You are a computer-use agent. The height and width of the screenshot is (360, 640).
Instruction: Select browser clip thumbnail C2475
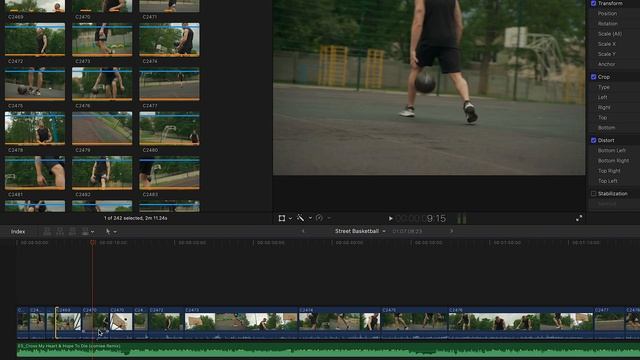tap(35, 84)
